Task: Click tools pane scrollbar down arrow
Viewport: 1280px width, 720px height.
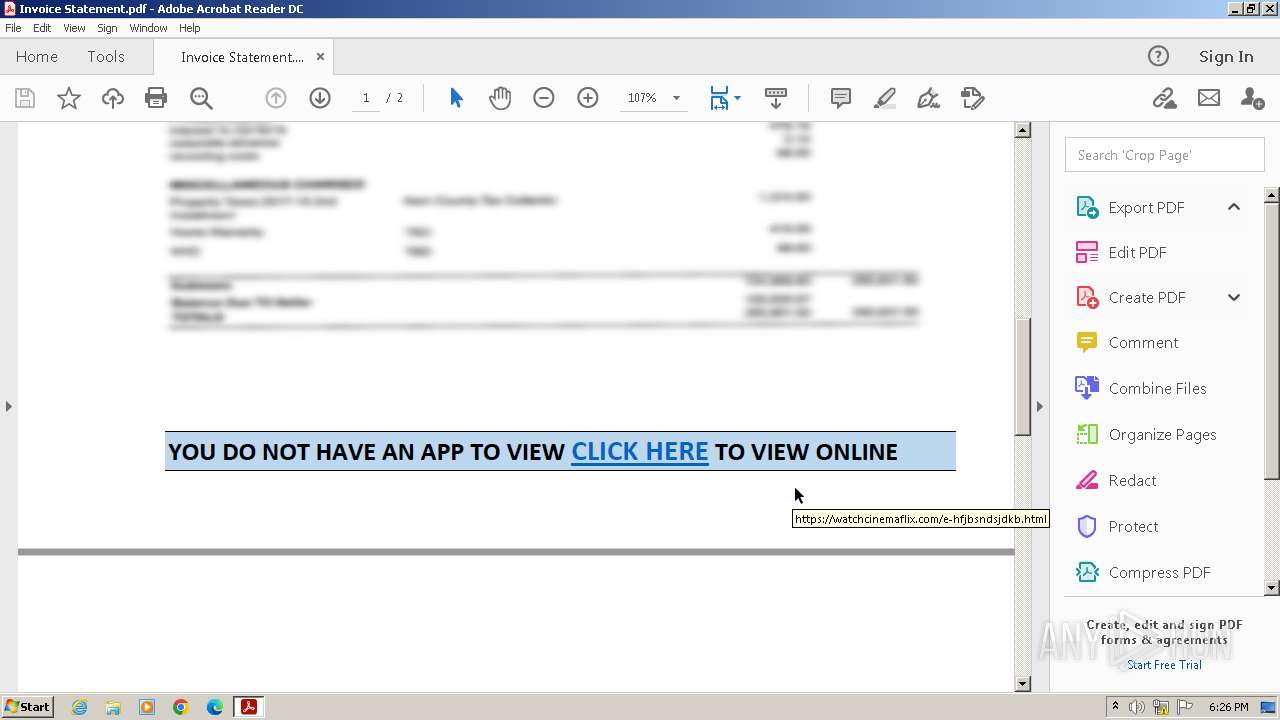Action: 1272,588
